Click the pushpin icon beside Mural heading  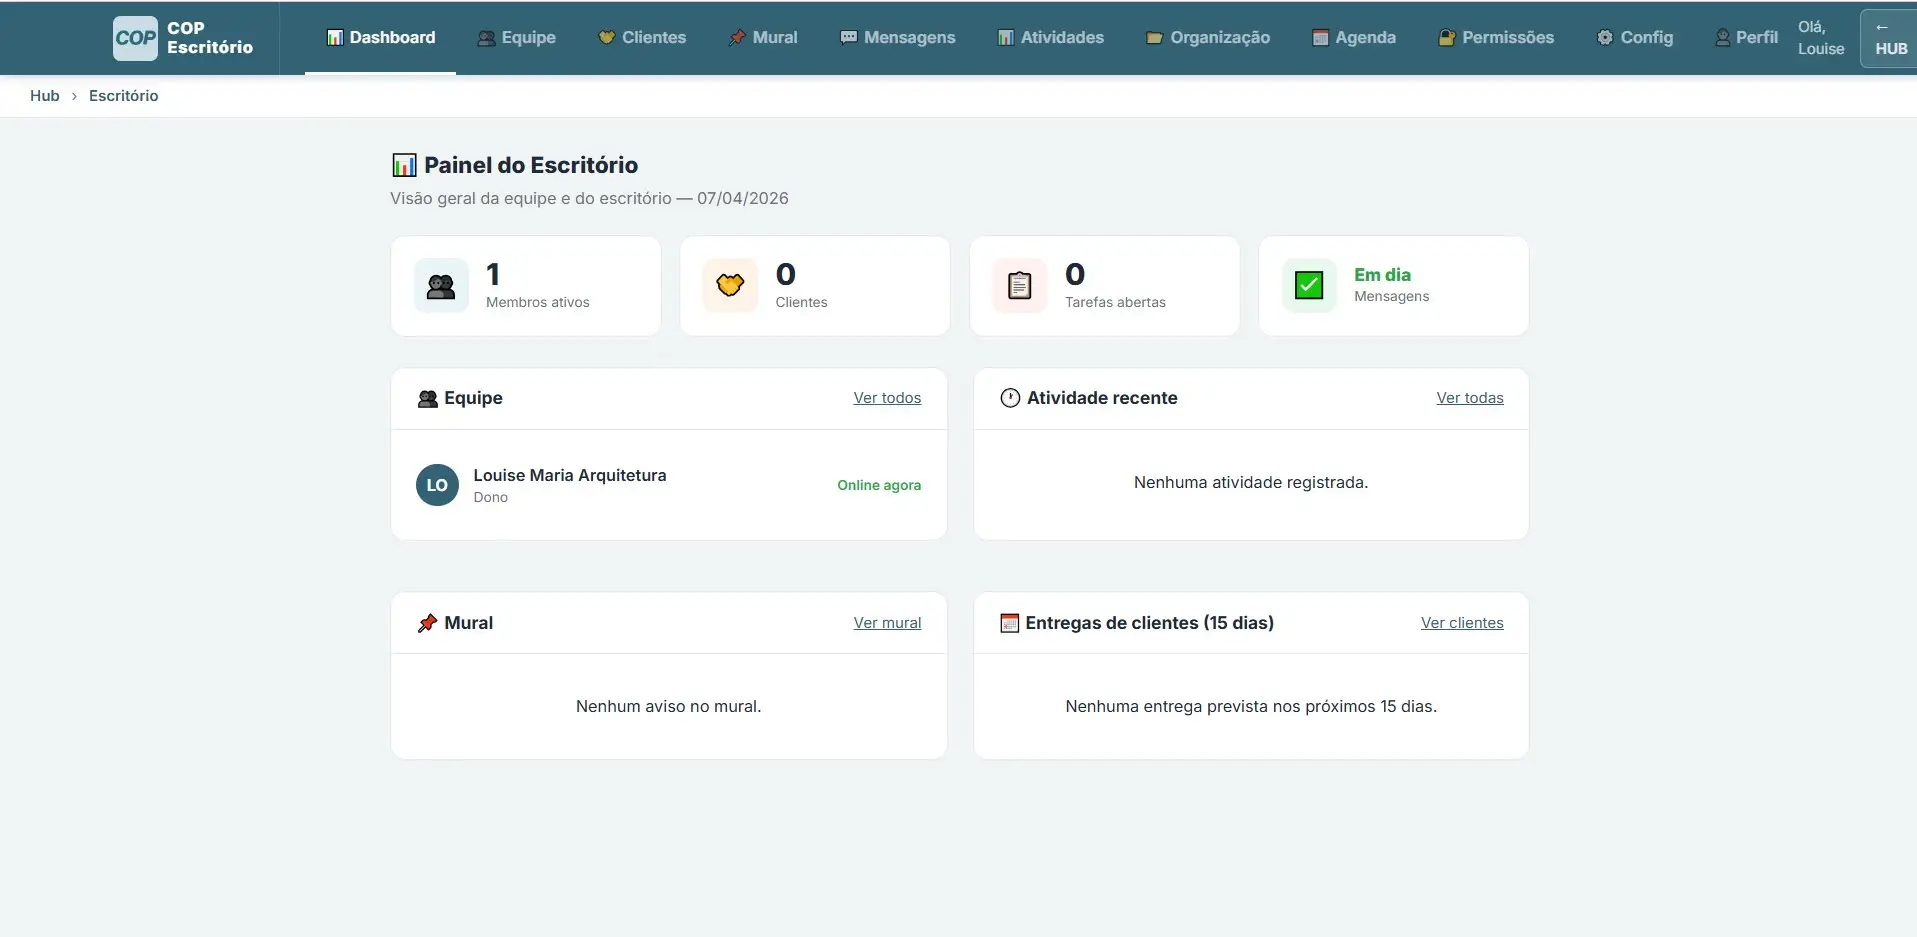(x=427, y=623)
